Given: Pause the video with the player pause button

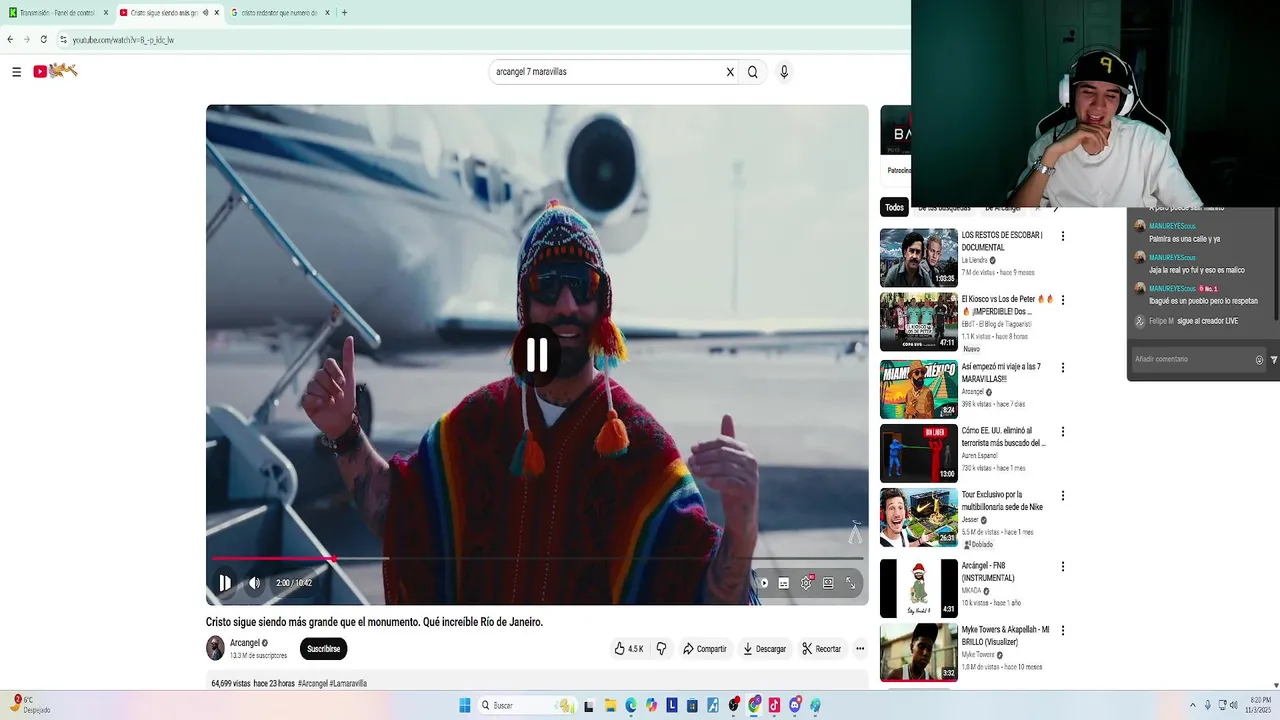Looking at the screenshot, I should 225,583.
